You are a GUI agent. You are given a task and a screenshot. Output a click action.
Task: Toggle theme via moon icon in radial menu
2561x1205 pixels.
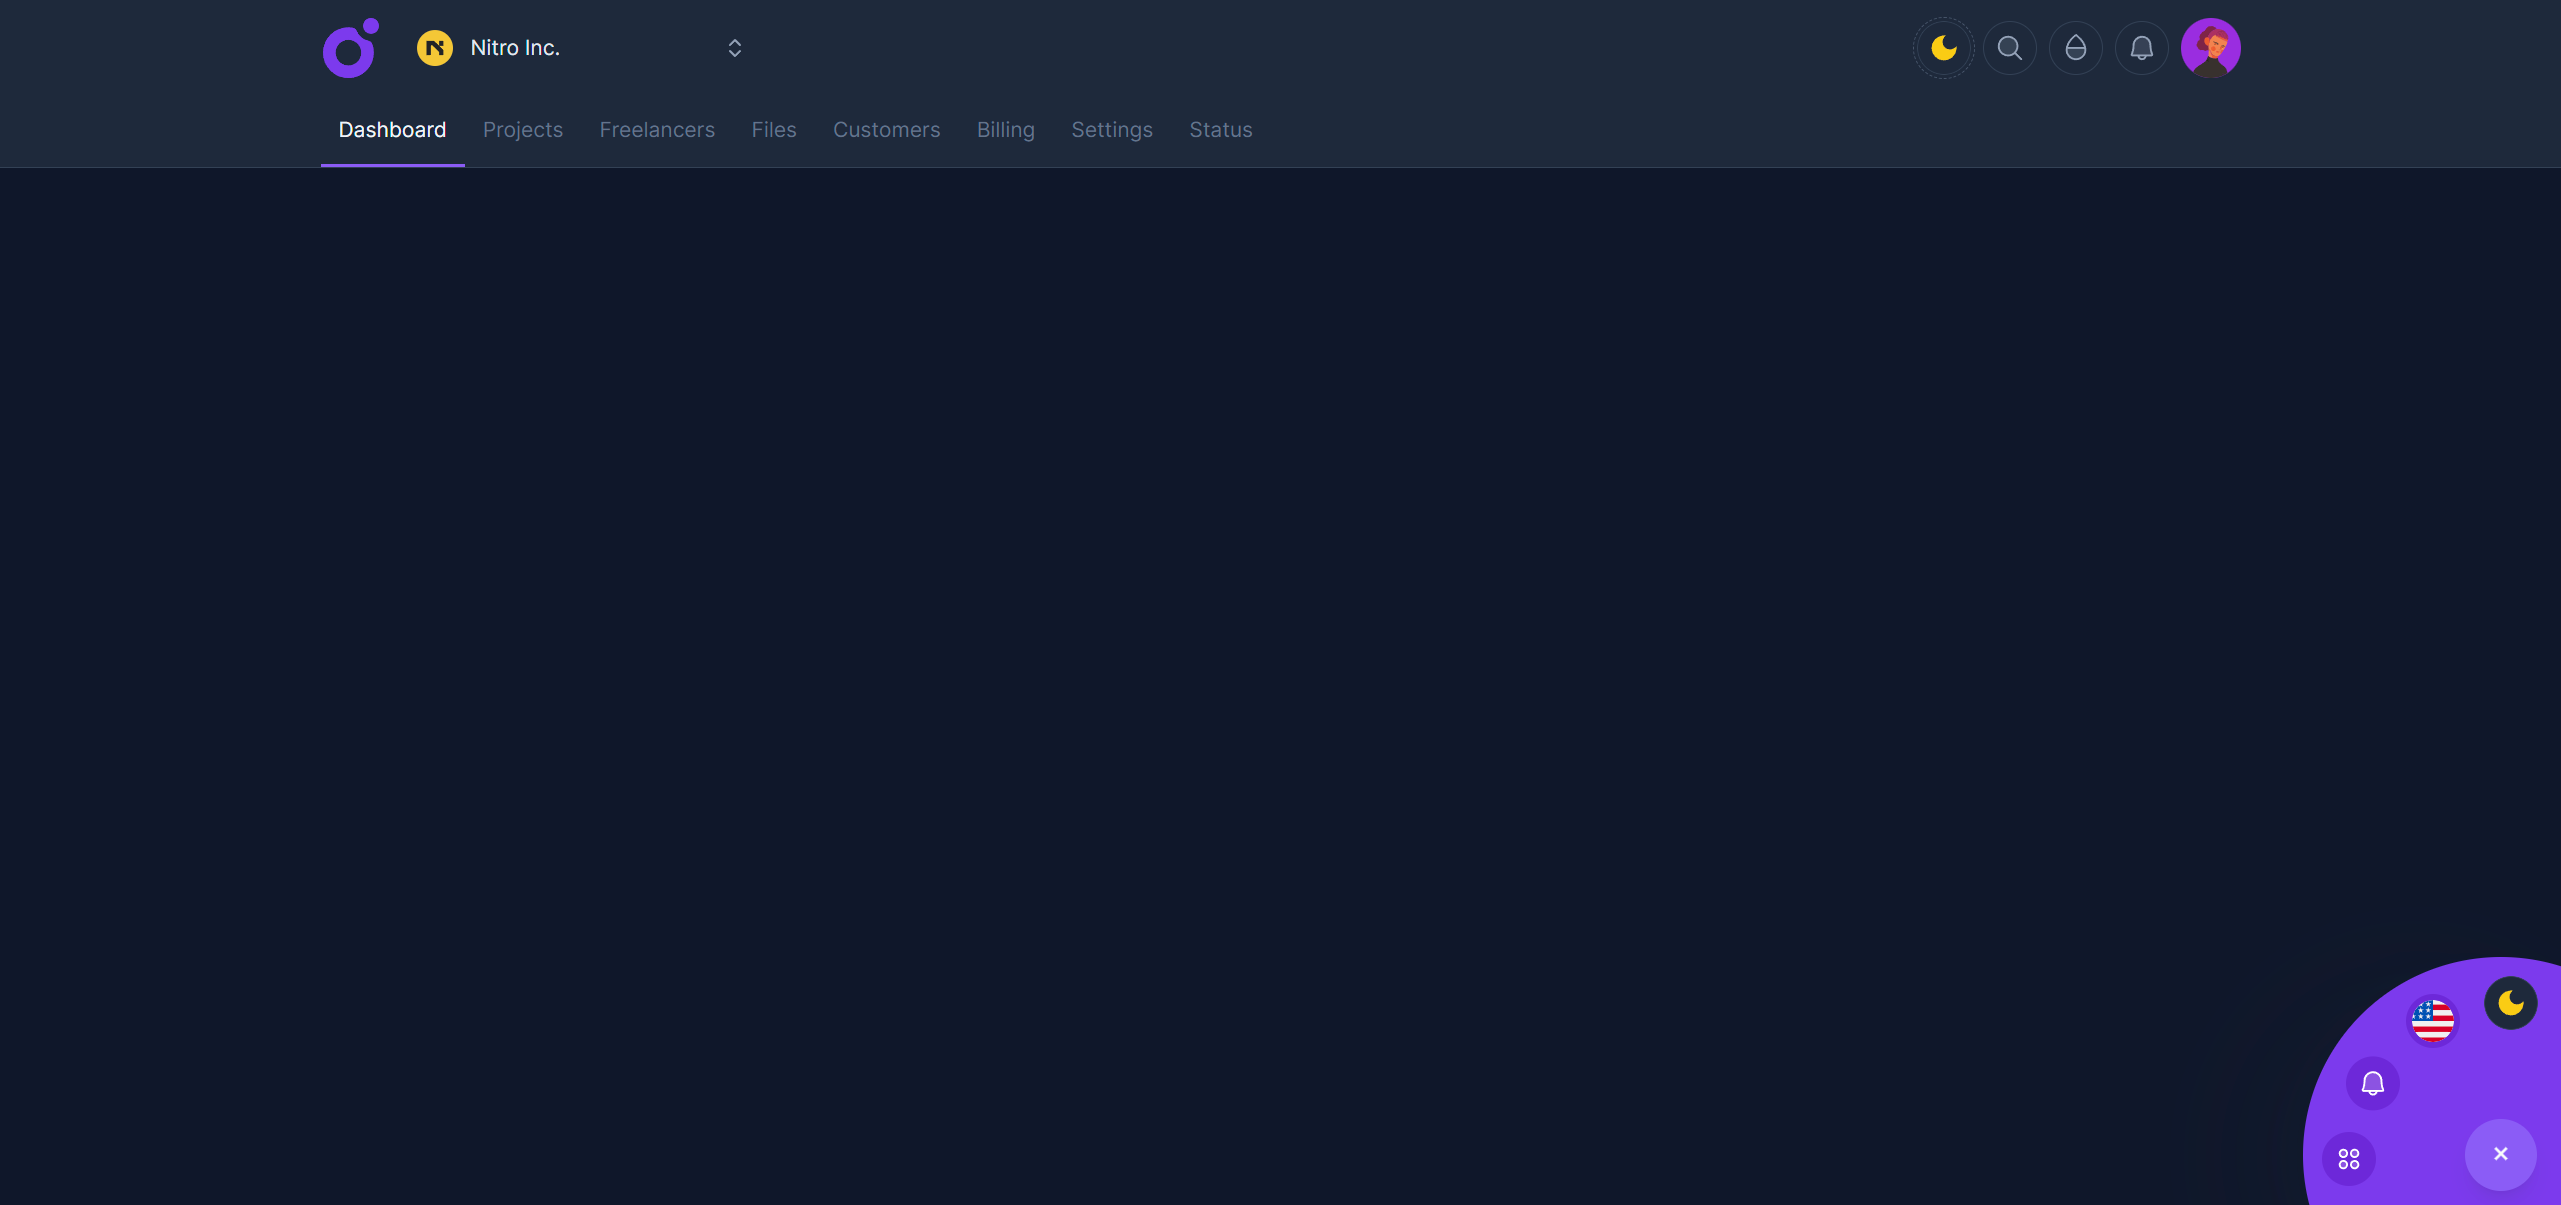click(x=2510, y=1003)
